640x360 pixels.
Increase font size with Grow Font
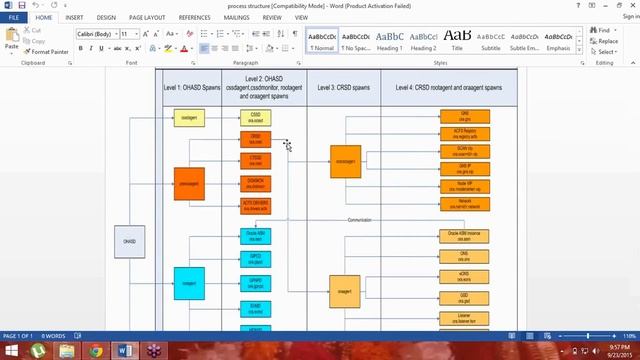pyautogui.click(x=146, y=34)
